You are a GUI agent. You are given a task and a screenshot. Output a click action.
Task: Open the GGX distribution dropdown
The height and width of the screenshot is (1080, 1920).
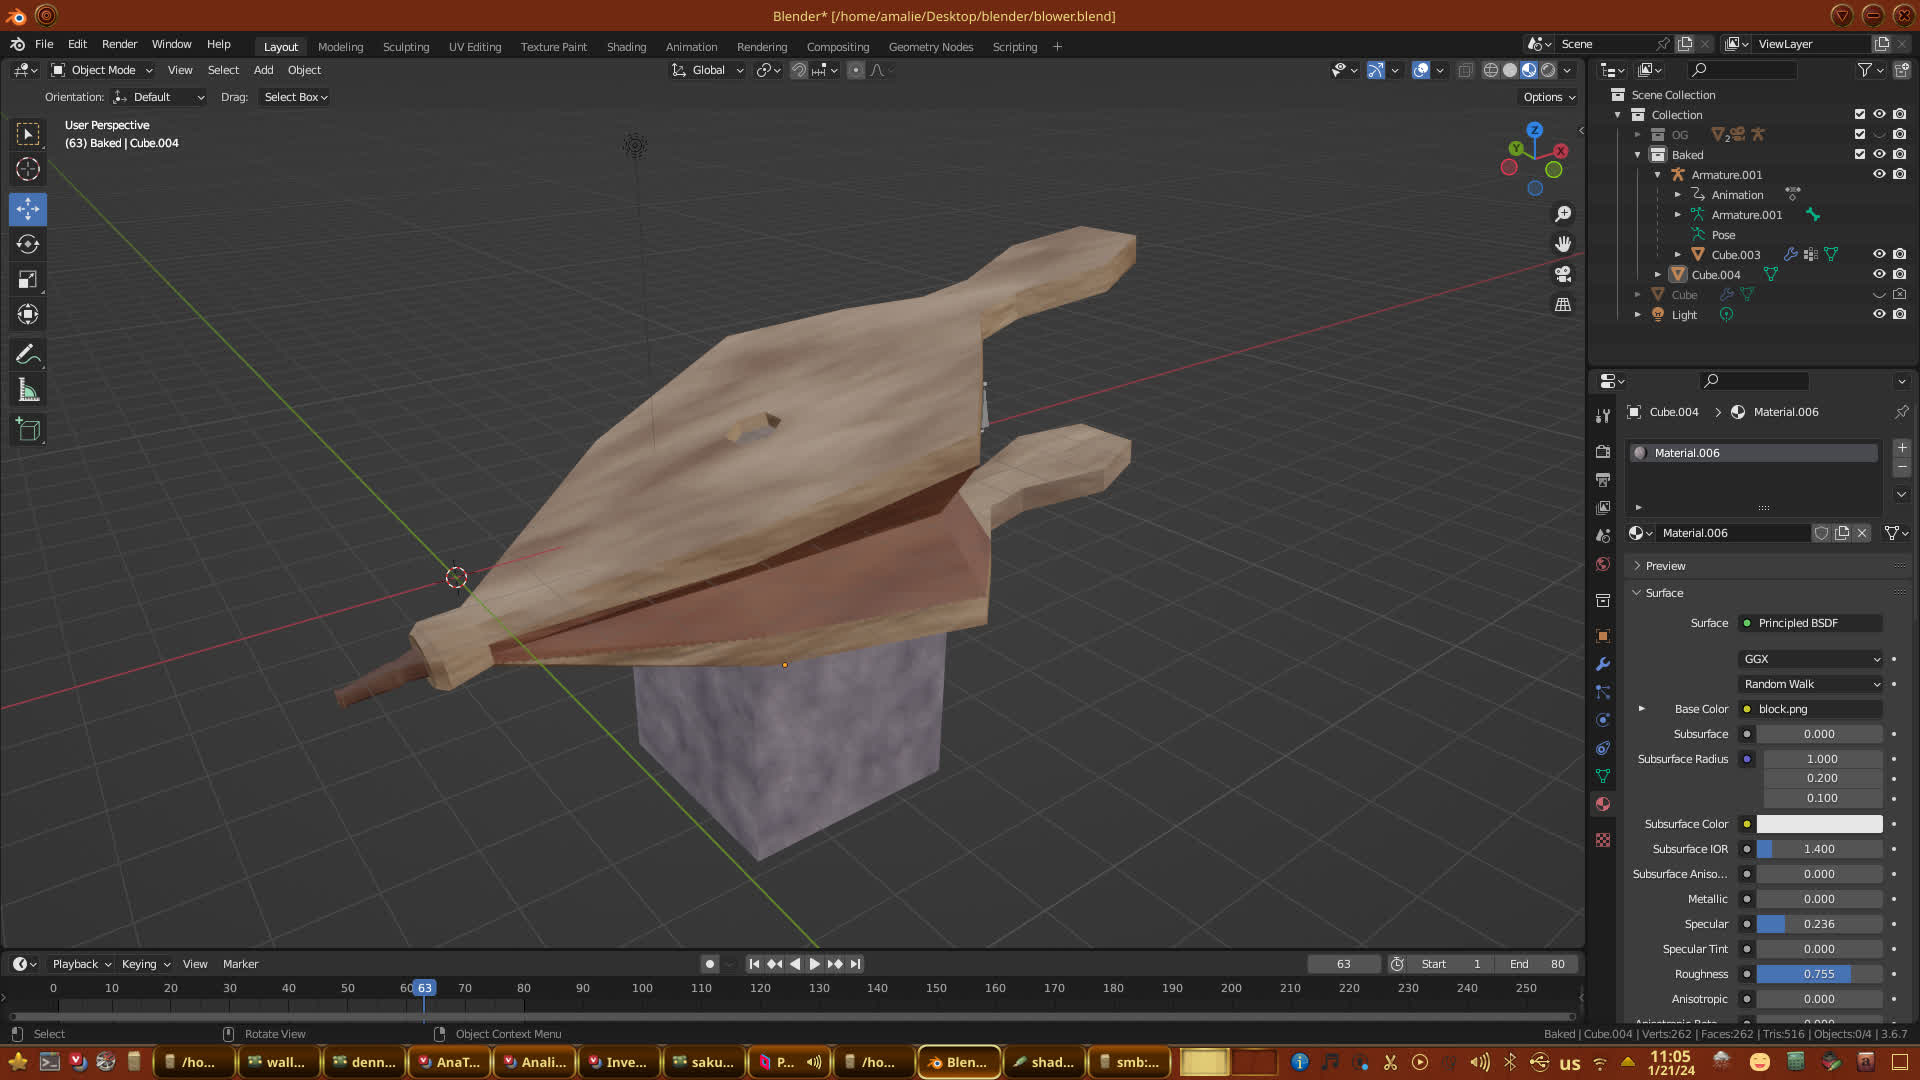[1811, 659]
